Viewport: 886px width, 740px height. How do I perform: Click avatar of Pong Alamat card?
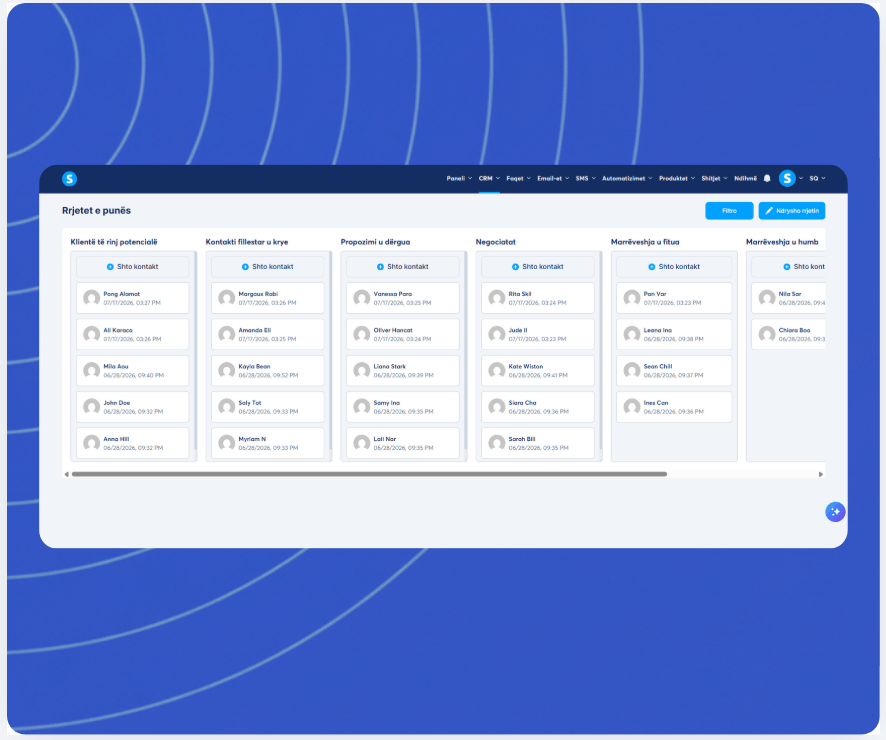(92, 298)
